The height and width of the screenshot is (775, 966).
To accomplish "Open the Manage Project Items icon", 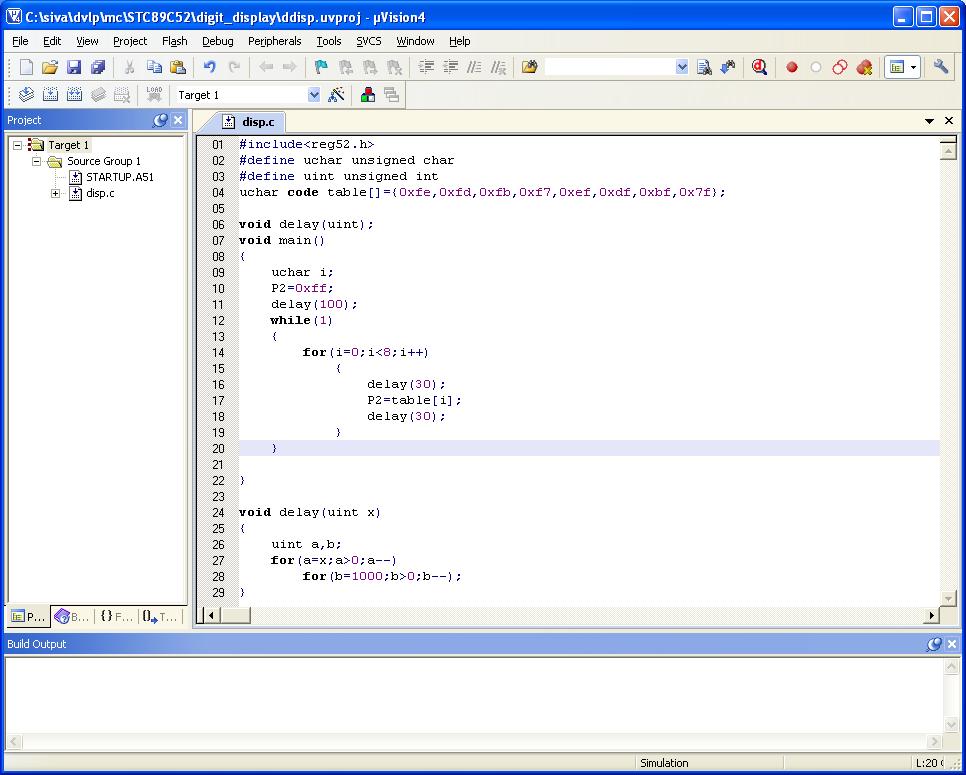I will 366,94.
